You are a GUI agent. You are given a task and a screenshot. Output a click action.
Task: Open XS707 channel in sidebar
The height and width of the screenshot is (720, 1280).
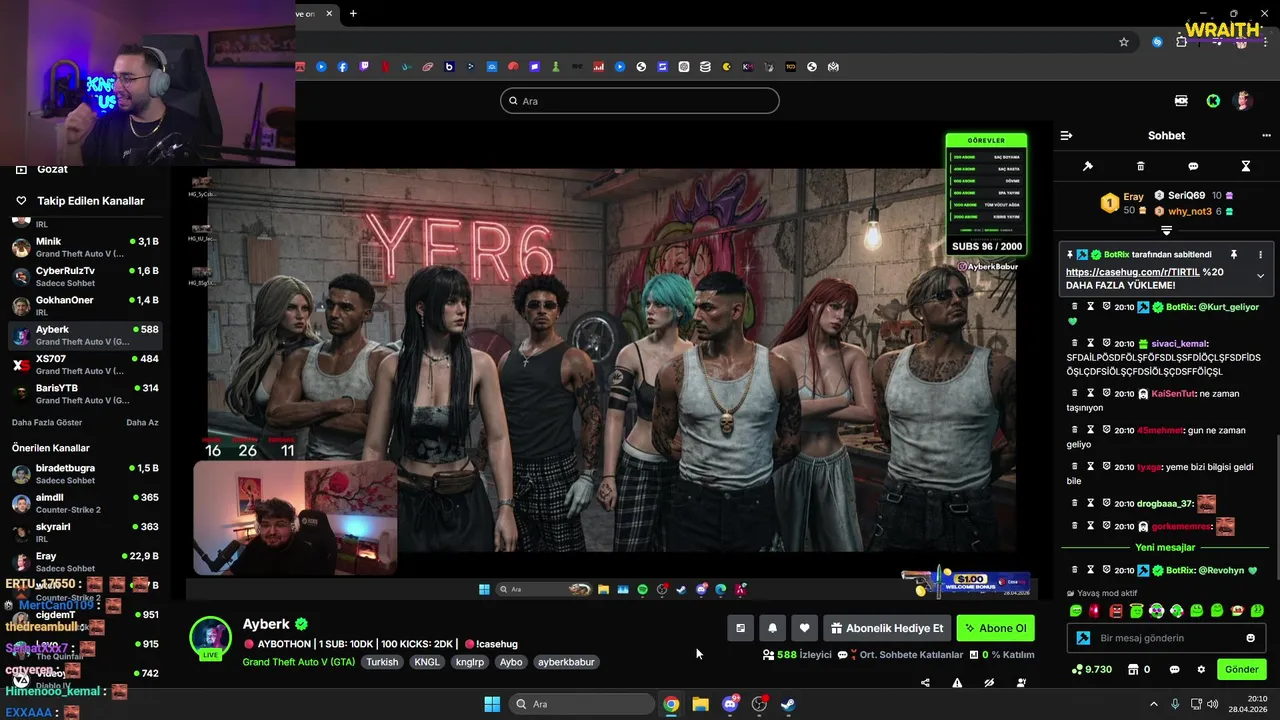(85, 364)
